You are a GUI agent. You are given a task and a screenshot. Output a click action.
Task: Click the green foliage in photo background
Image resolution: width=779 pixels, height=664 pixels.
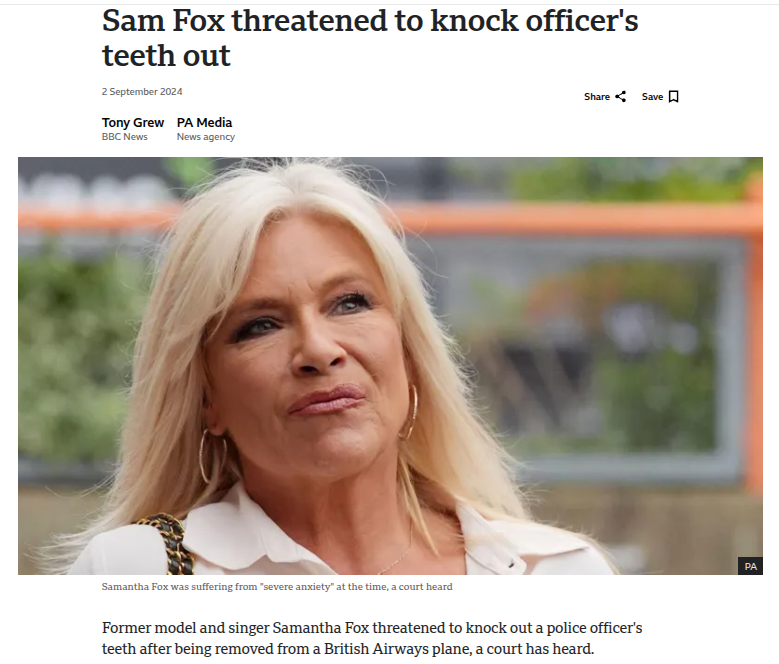(x=75, y=348)
